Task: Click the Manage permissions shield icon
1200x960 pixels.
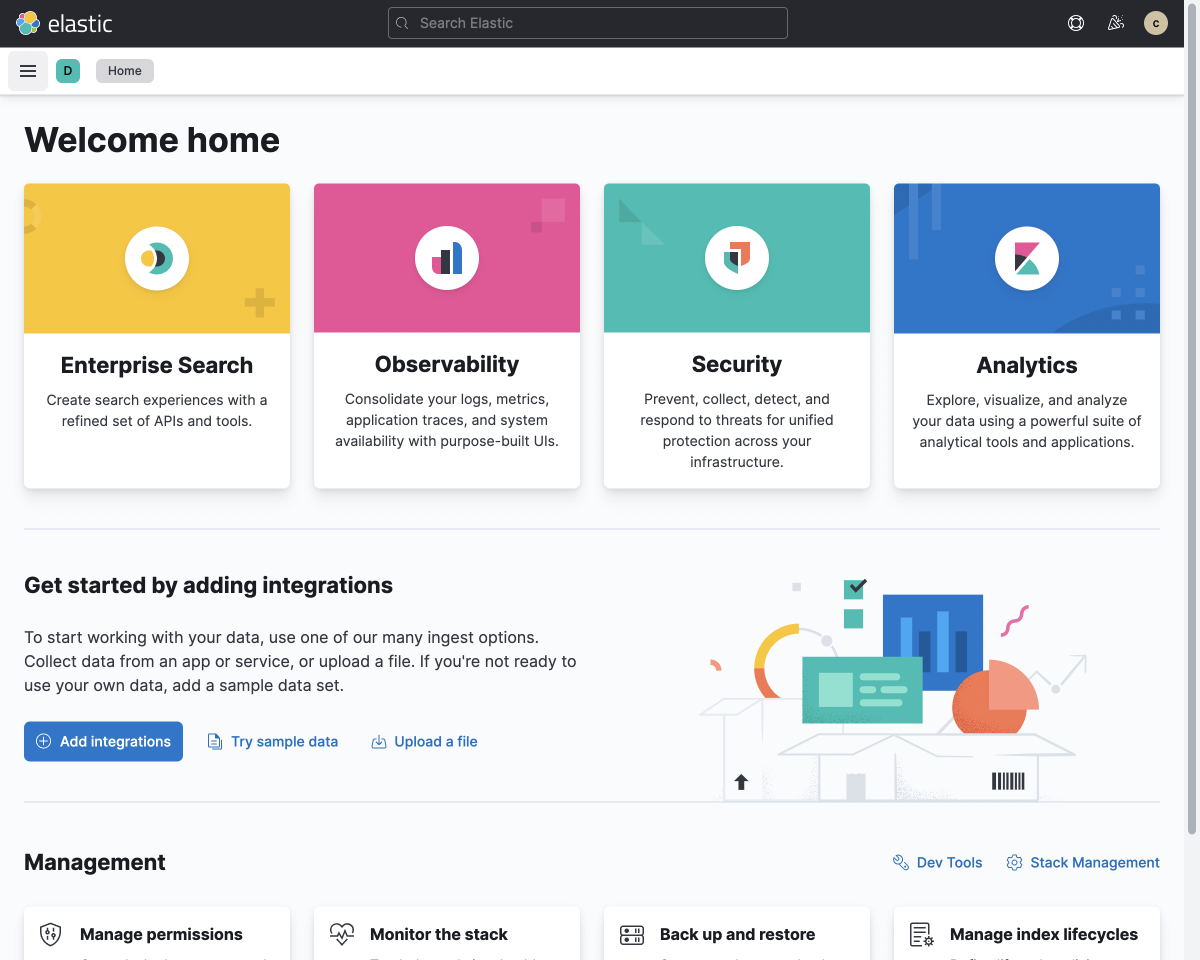Action: (x=50, y=934)
